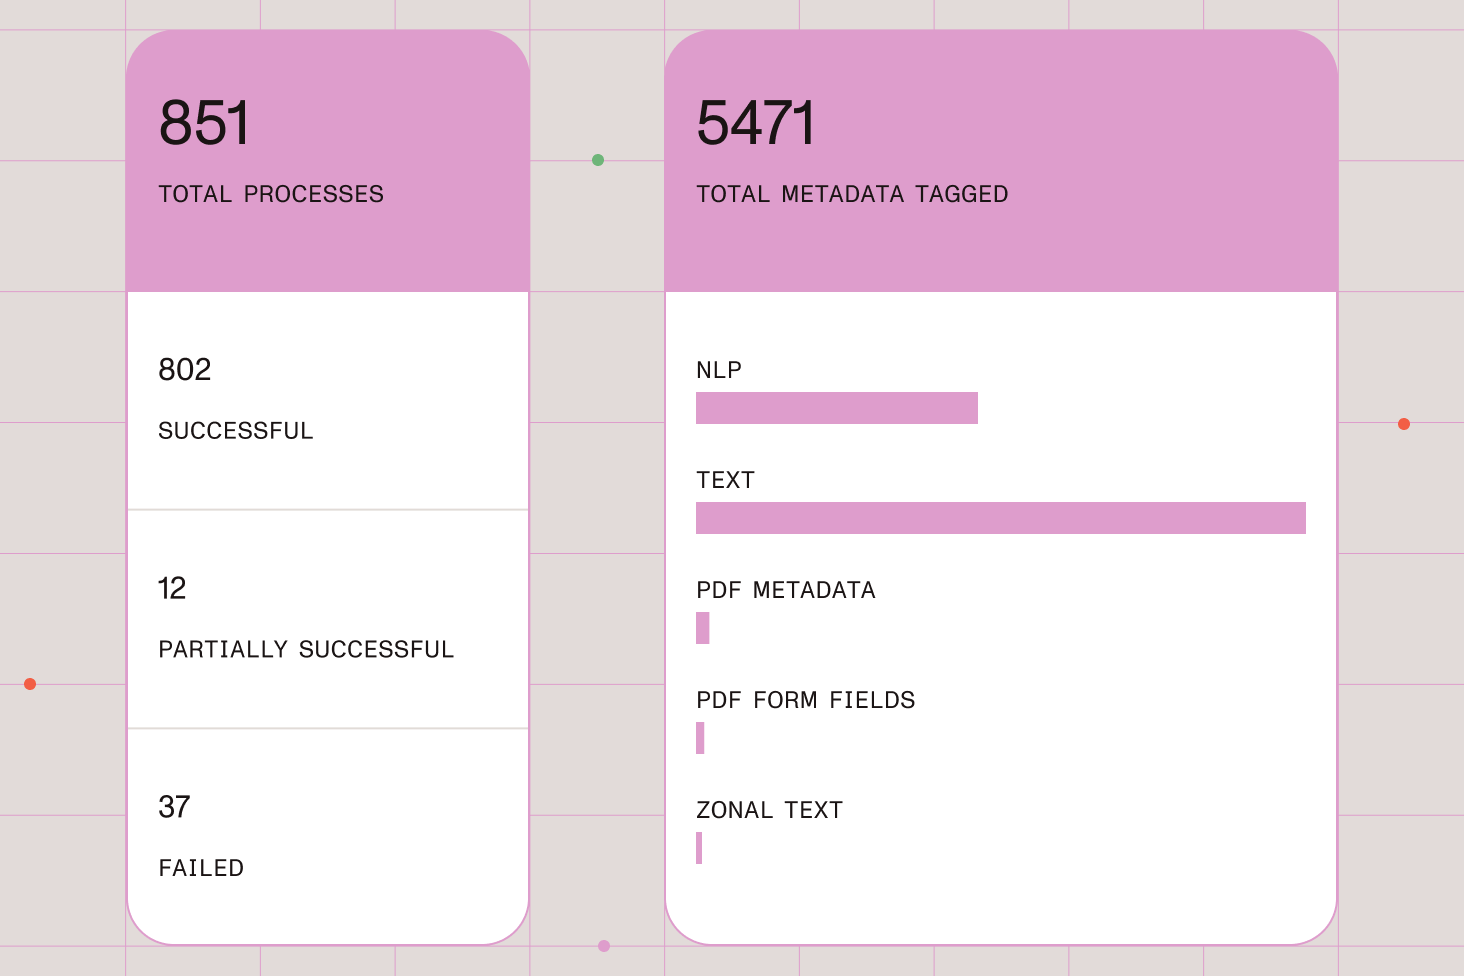Open the FAILED processes label
Viewport: 1464px width, 976px height.
pos(201,868)
